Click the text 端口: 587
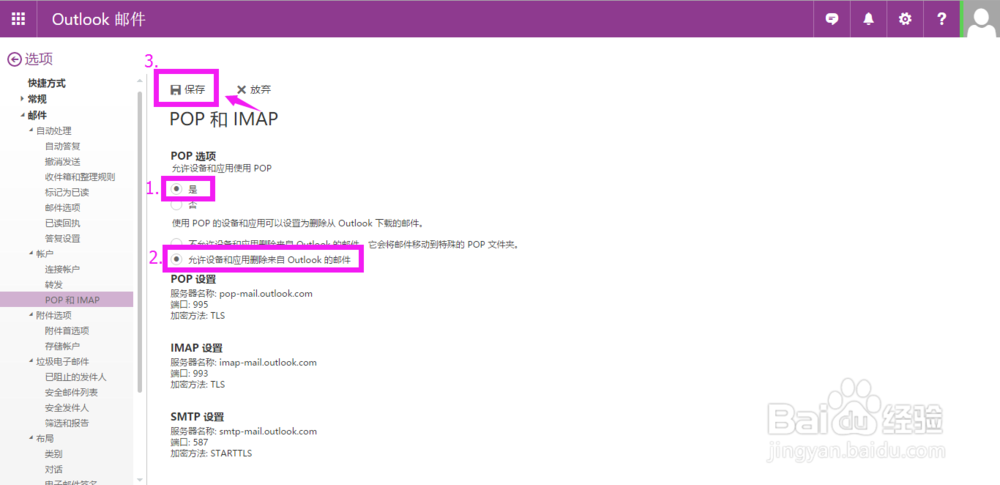This screenshot has height=485, width=1000. click(189, 442)
